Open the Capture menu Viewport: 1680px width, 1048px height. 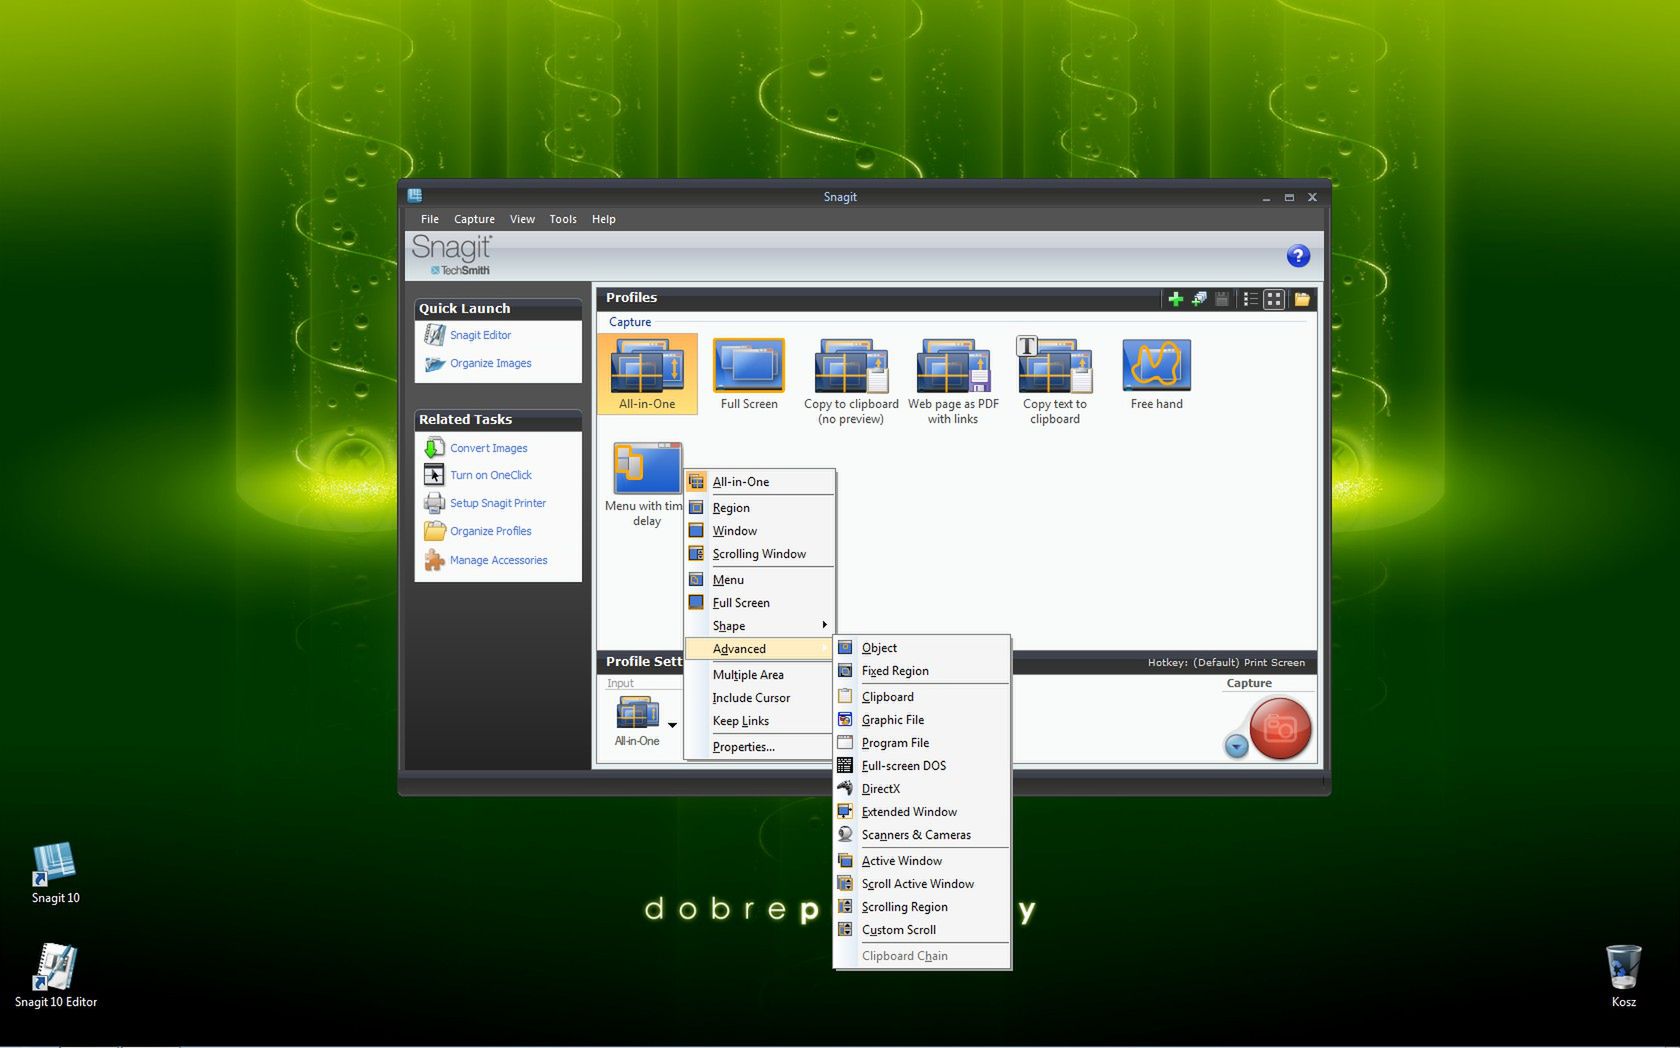pos(474,219)
